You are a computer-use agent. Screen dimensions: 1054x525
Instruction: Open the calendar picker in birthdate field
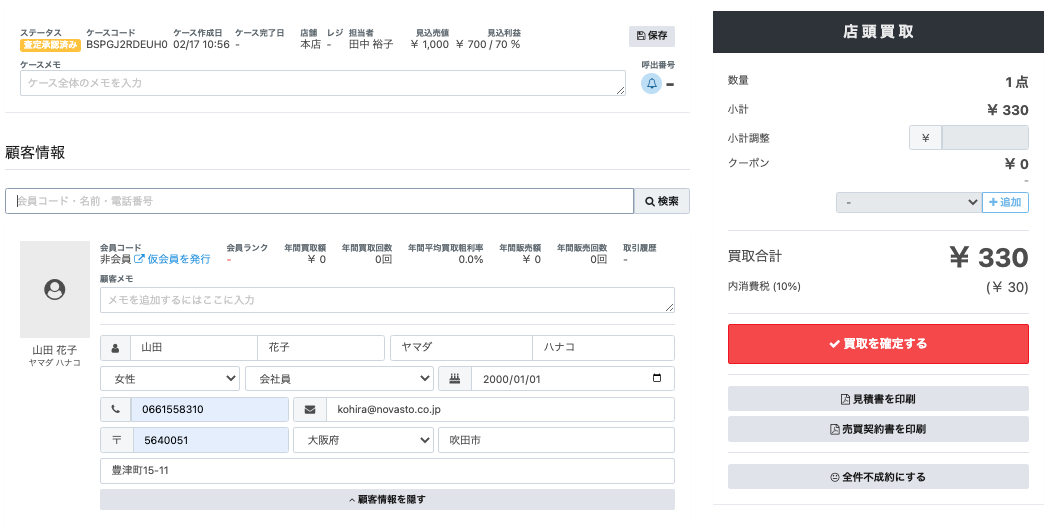(657, 378)
